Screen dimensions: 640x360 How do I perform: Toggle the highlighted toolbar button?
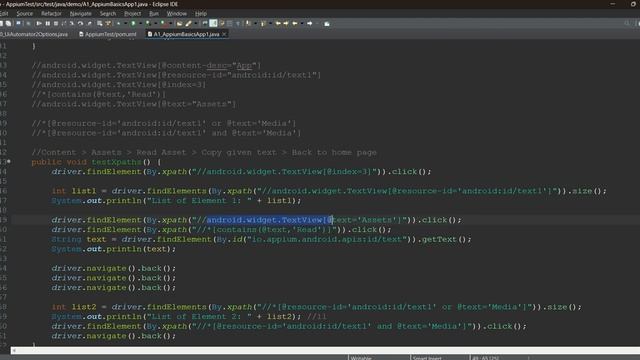point(213,23)
